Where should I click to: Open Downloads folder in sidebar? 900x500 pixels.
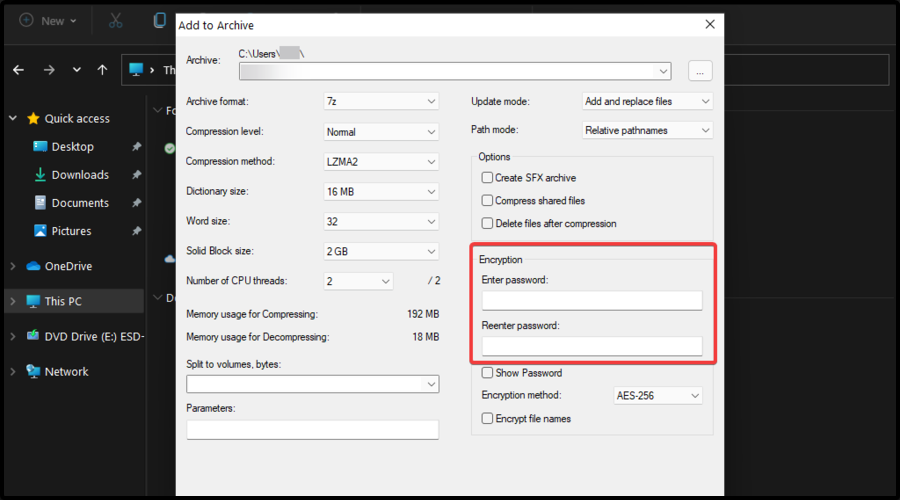(80, 175)
